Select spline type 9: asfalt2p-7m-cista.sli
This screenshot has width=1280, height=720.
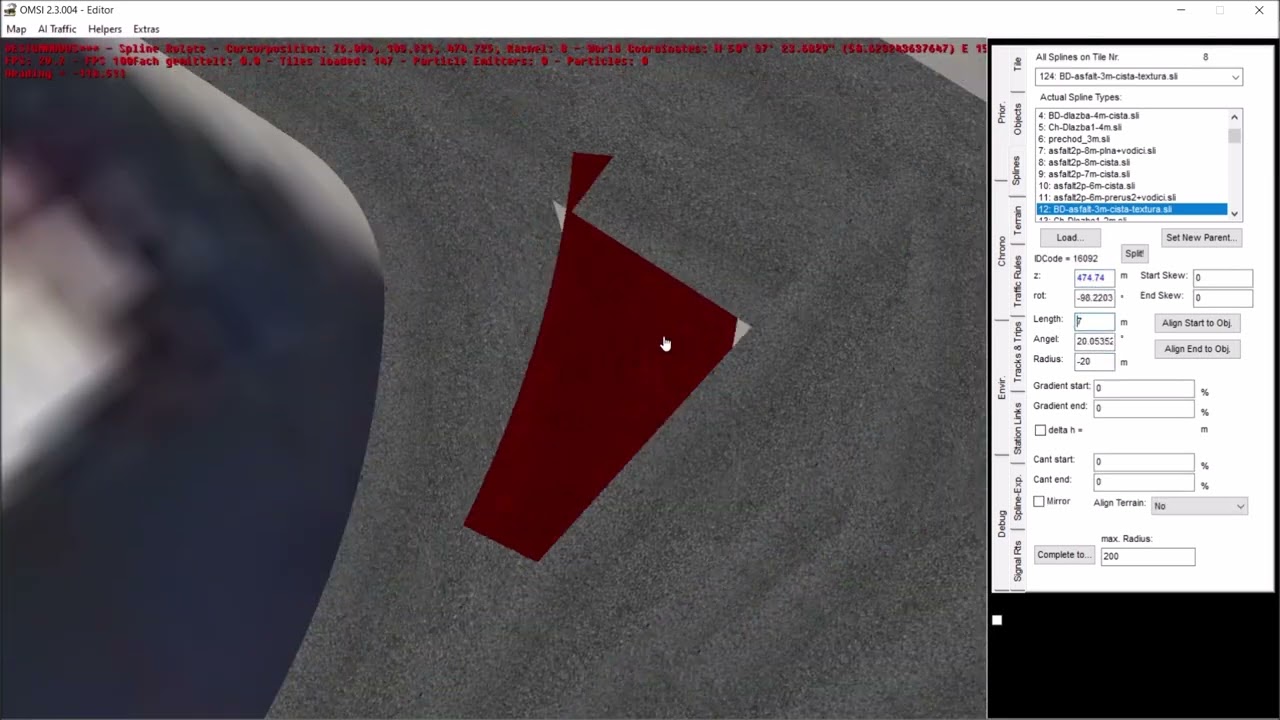(x=1131, y=174)
